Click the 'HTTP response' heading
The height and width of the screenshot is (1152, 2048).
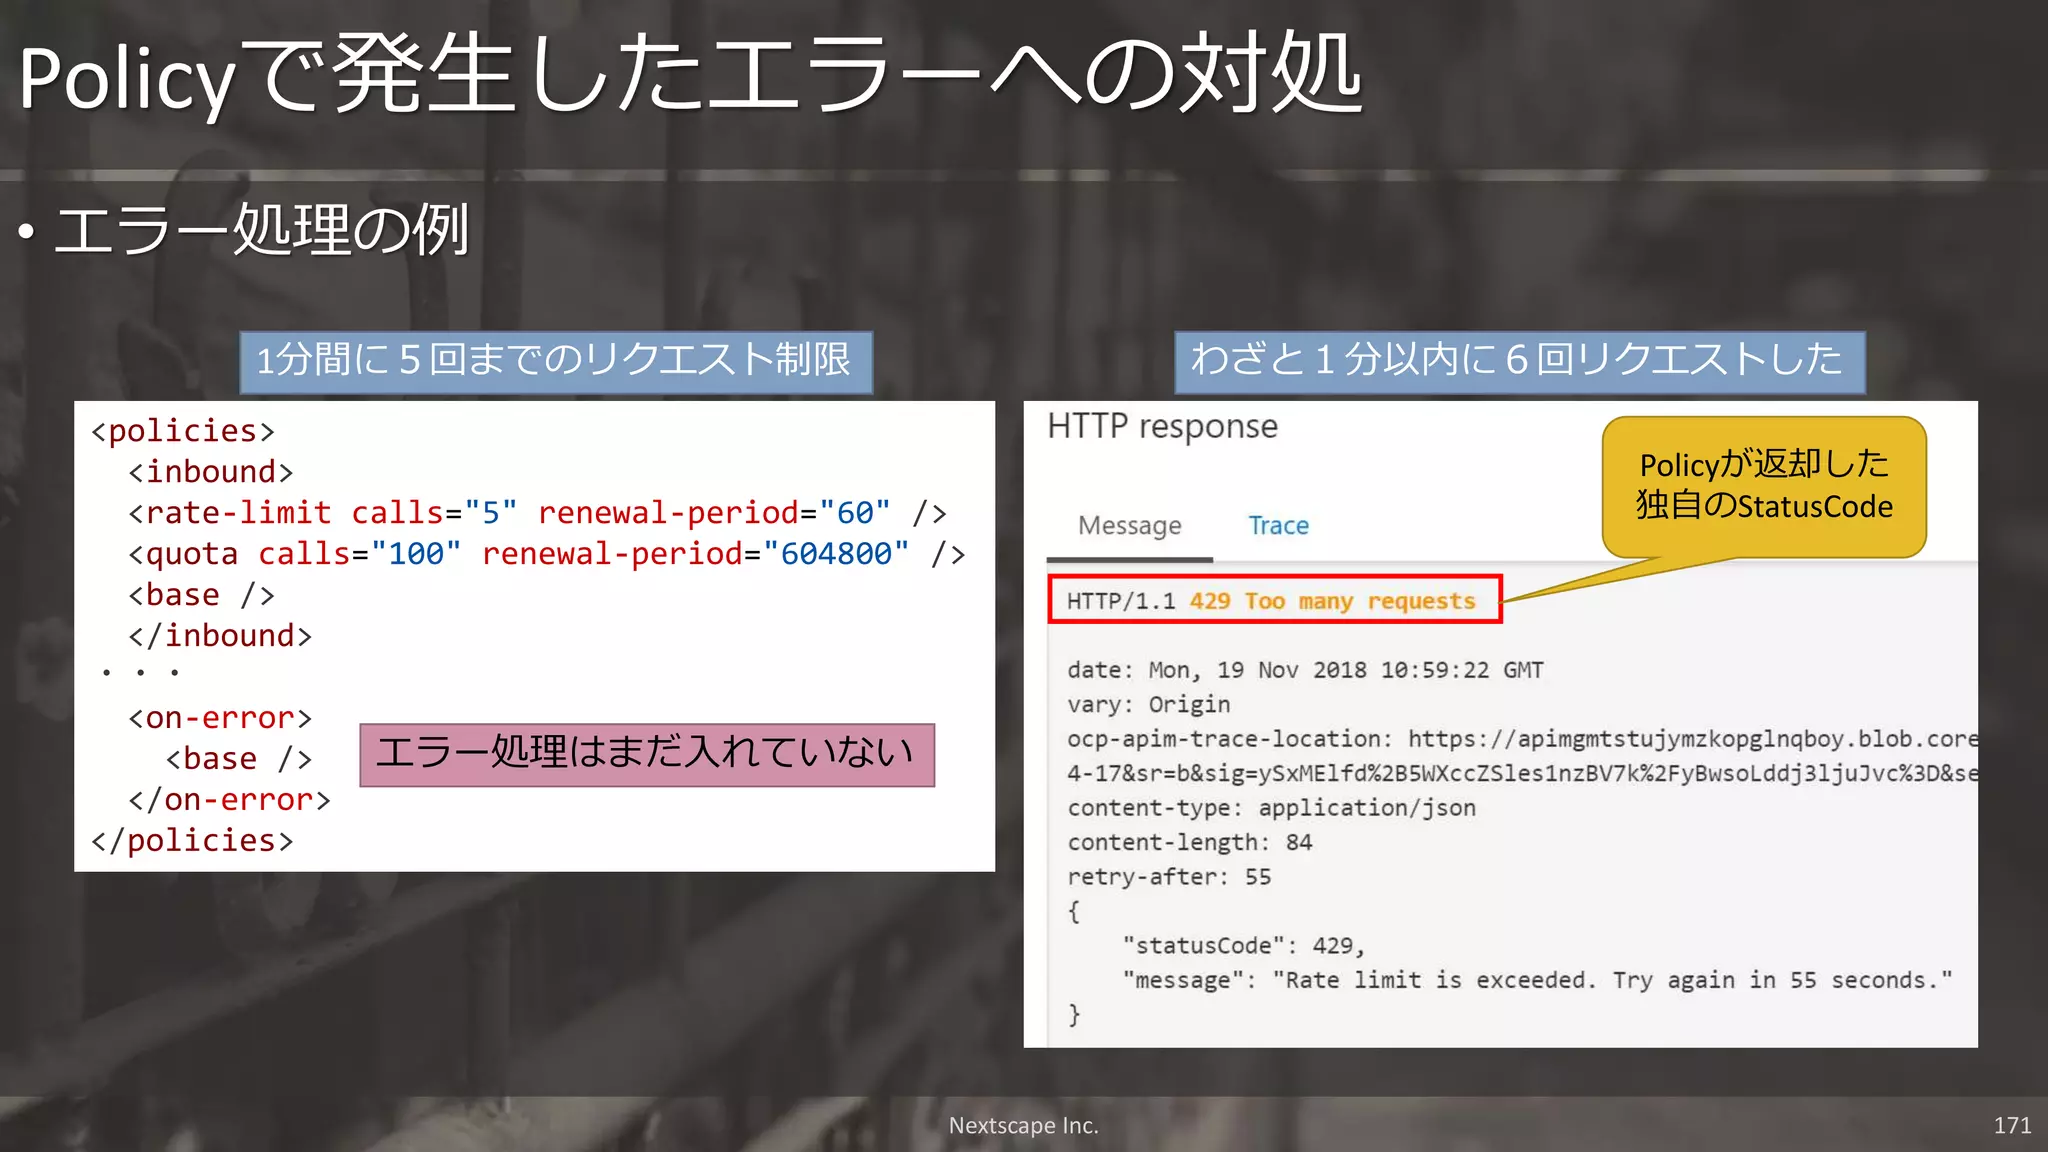(x=1162, y=427)
